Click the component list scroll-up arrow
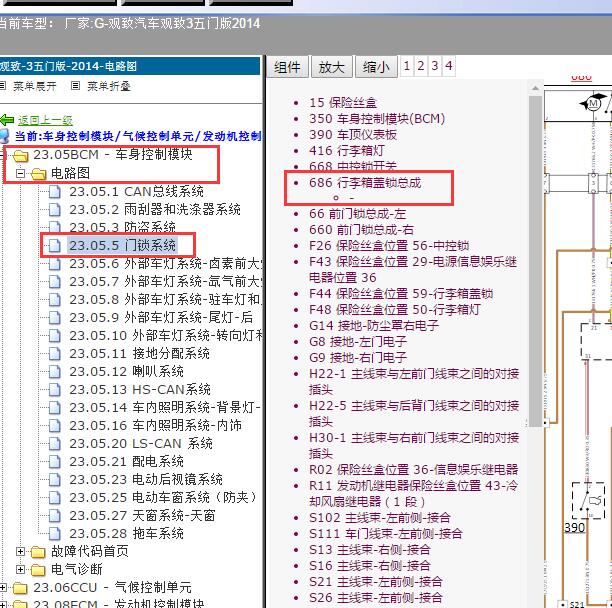The width and height of the screenshot is (612, 608). point(536,89)
